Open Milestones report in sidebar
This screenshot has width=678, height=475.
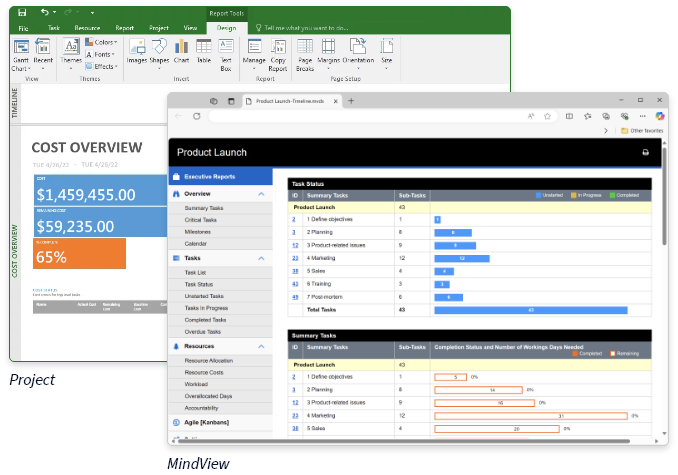pyautogui.click(x=221, y=232)
